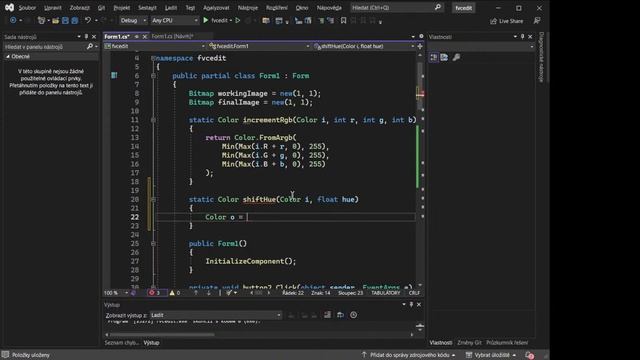
Task: Click the Visual Studio logo icon
Action: (9, 7)
